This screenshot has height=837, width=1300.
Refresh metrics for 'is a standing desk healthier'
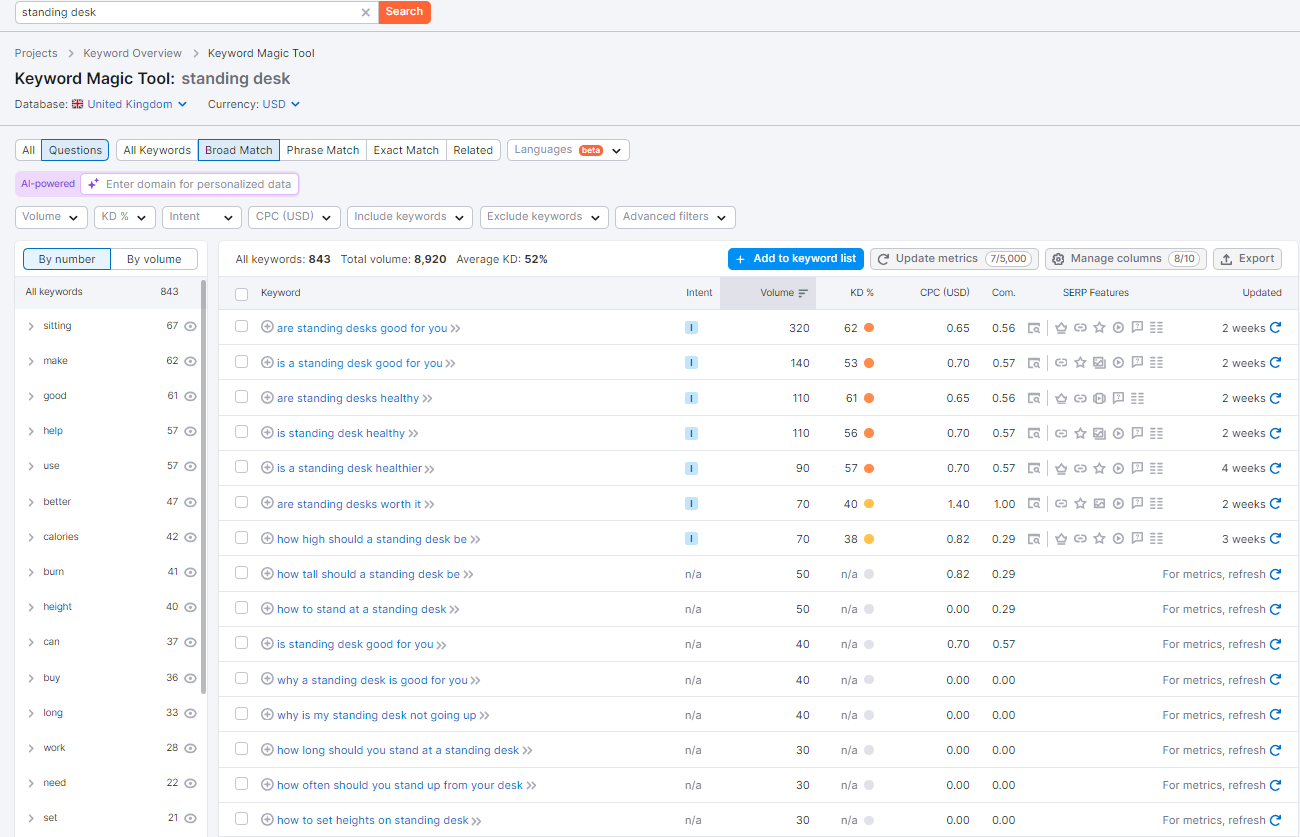(x=1275, y=468)
